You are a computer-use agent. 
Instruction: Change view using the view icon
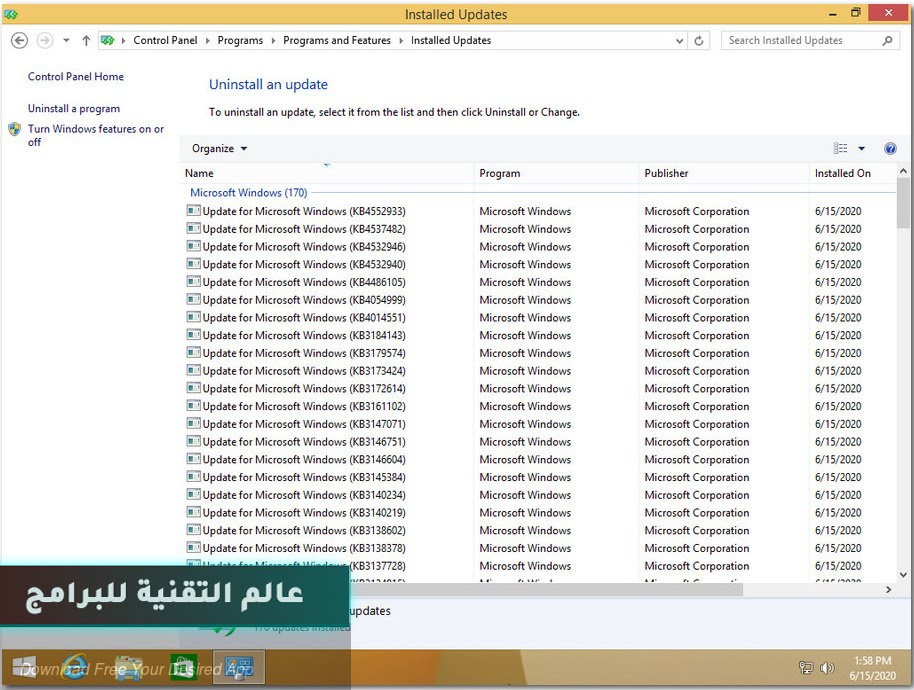click(x=840, y=148)
